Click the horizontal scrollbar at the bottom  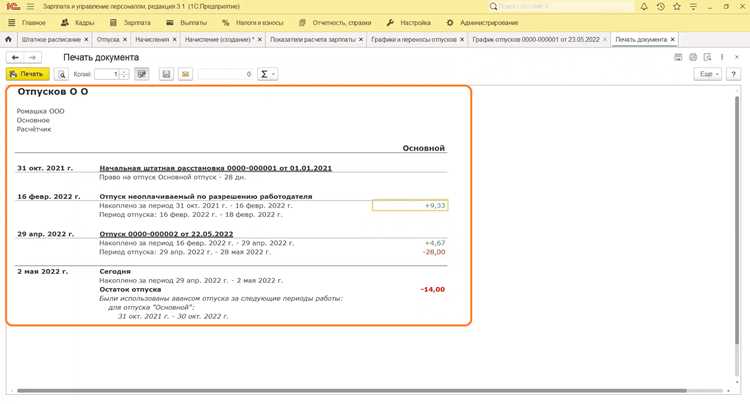352,391
